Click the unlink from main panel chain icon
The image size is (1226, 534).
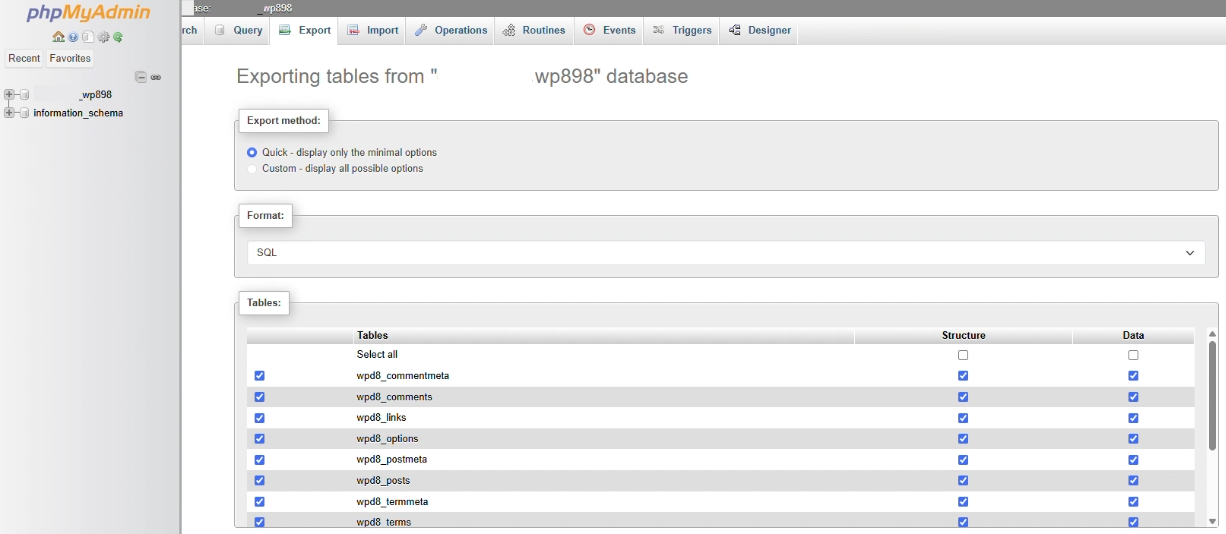coord(156,77)
